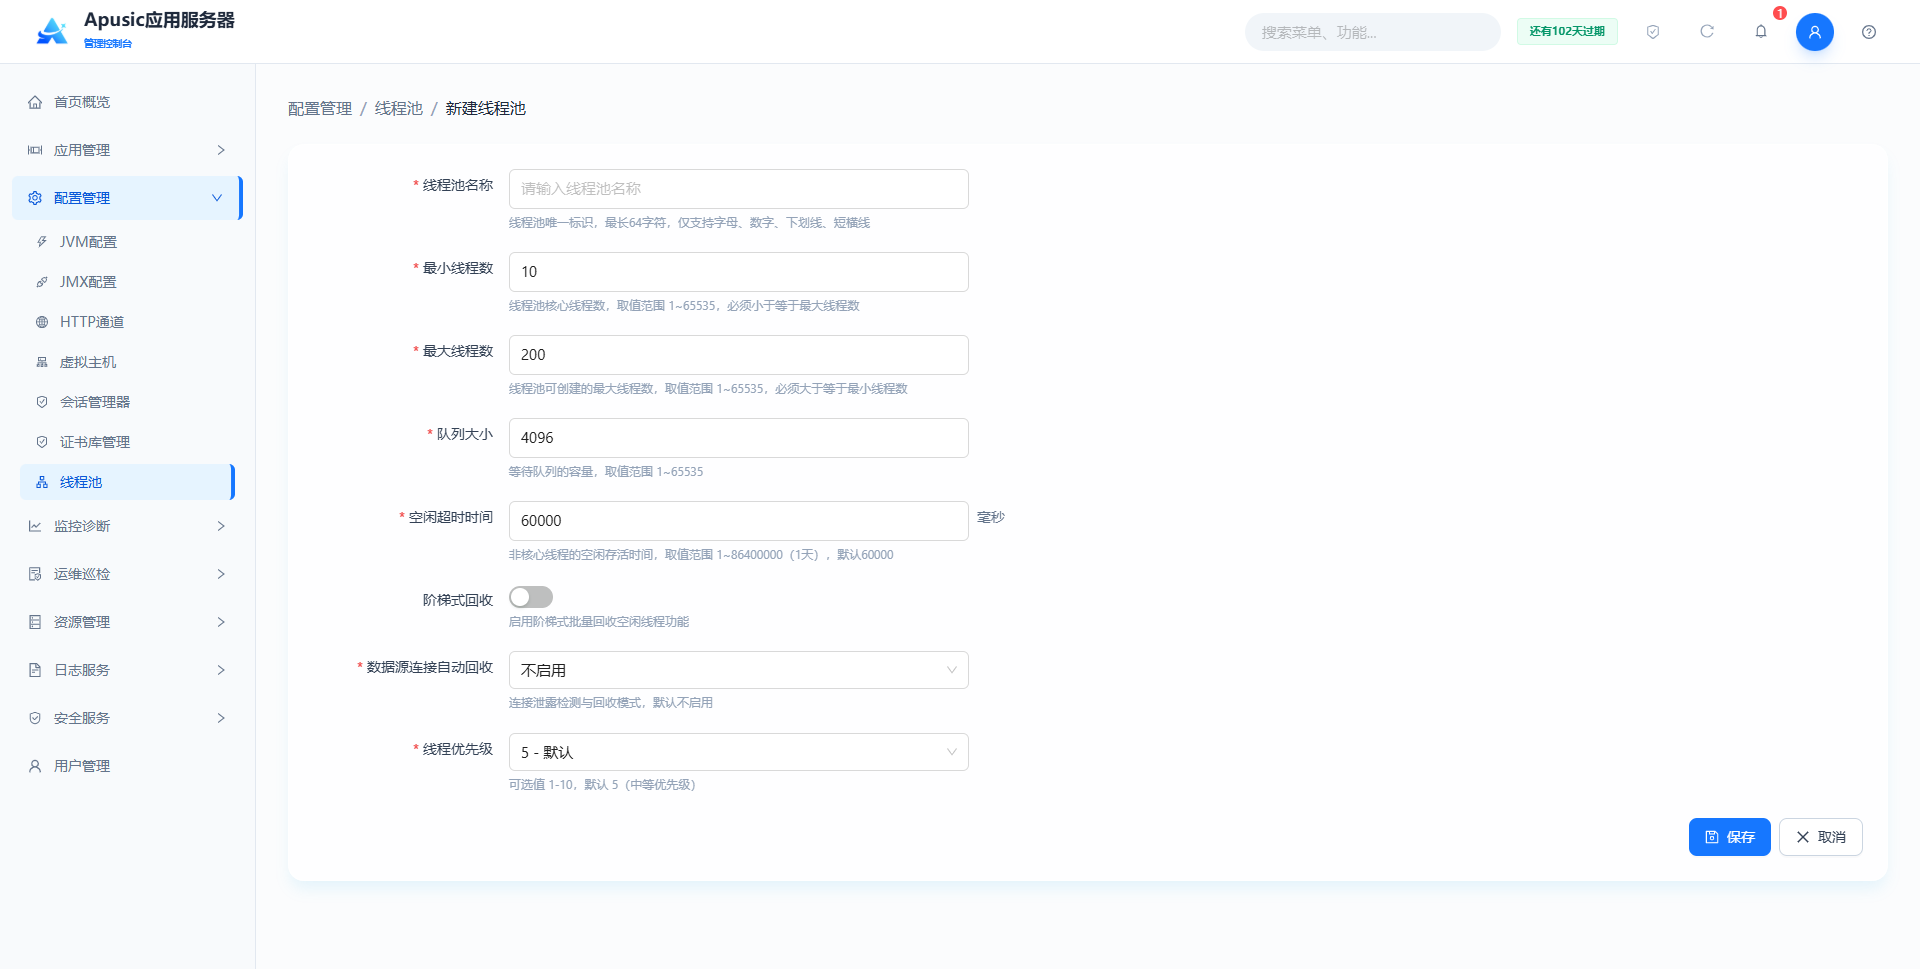Open the JMX配置 page
The width and height of the screenshot is (1920, 969).
[x=127, y=282]
